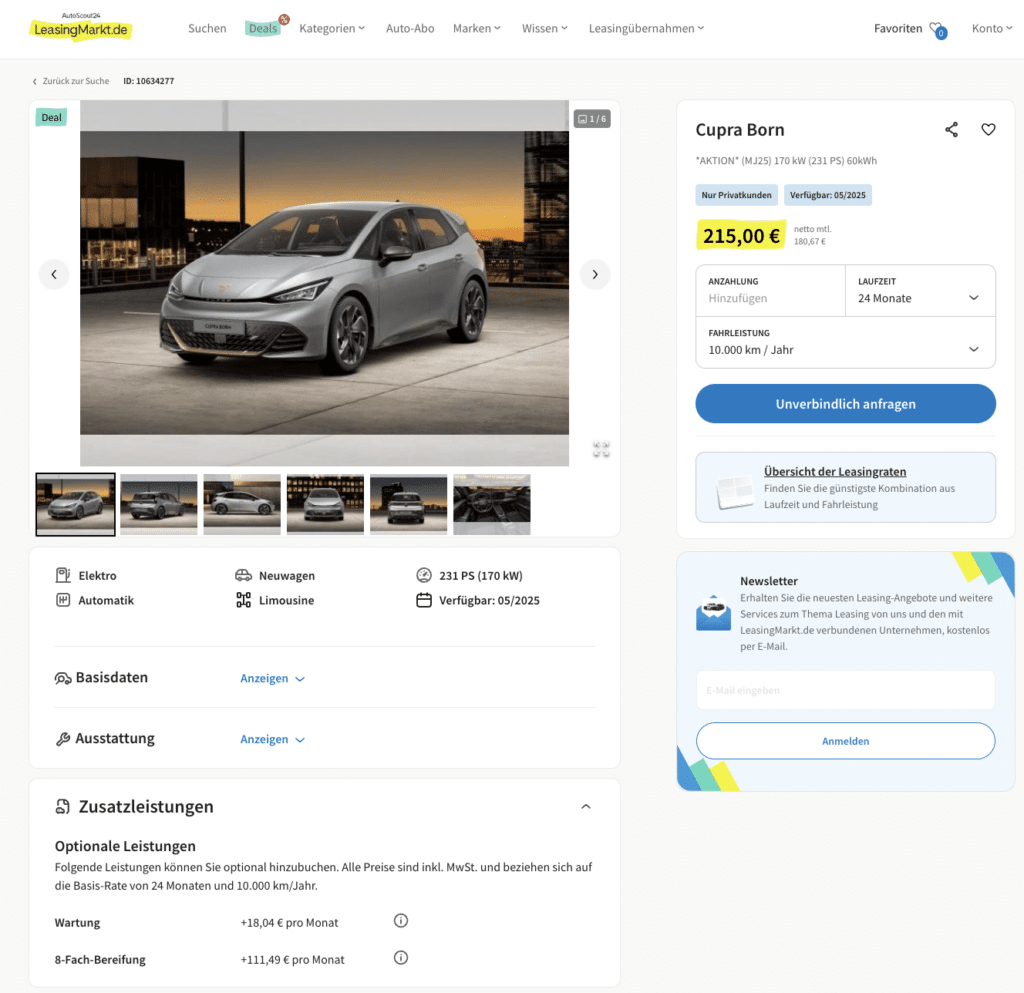Collapse the Zusatzleistungen section
The width and height of the screenshot is (1024, 993).
point(586,806)
